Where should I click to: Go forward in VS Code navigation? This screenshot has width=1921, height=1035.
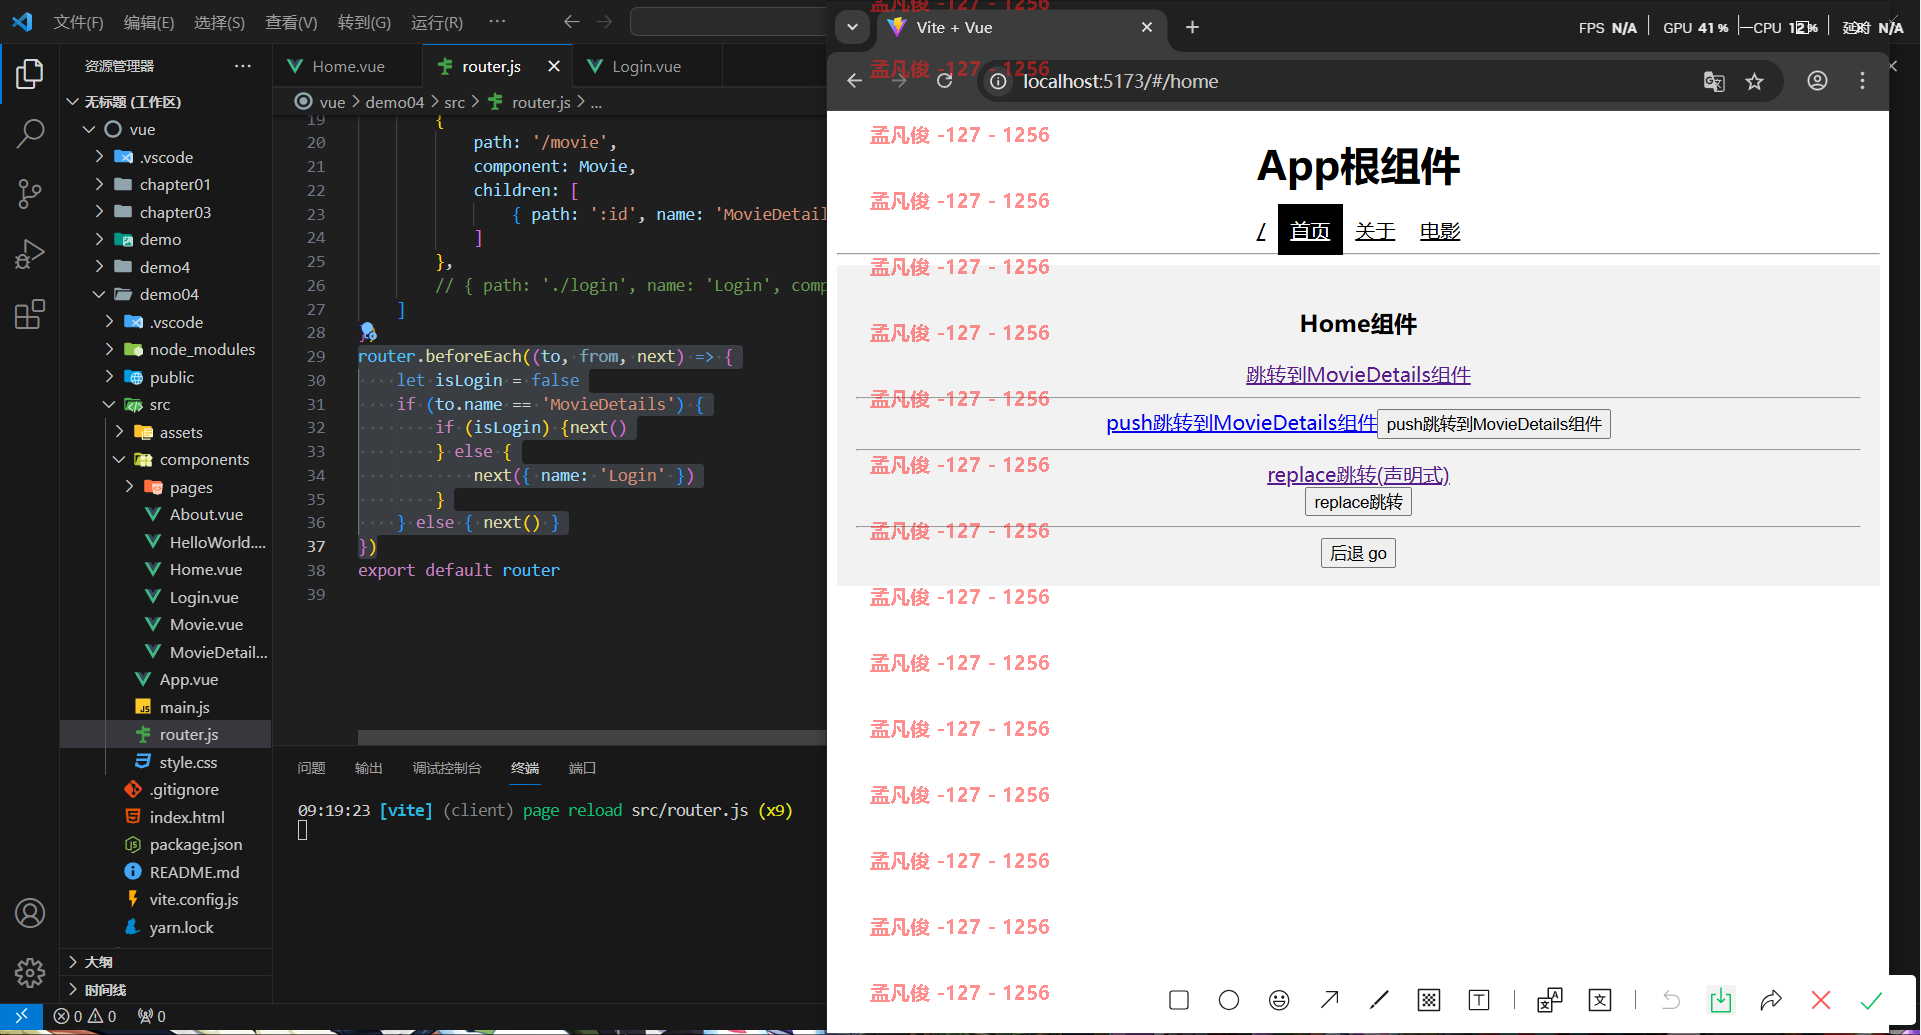point(604,21)
